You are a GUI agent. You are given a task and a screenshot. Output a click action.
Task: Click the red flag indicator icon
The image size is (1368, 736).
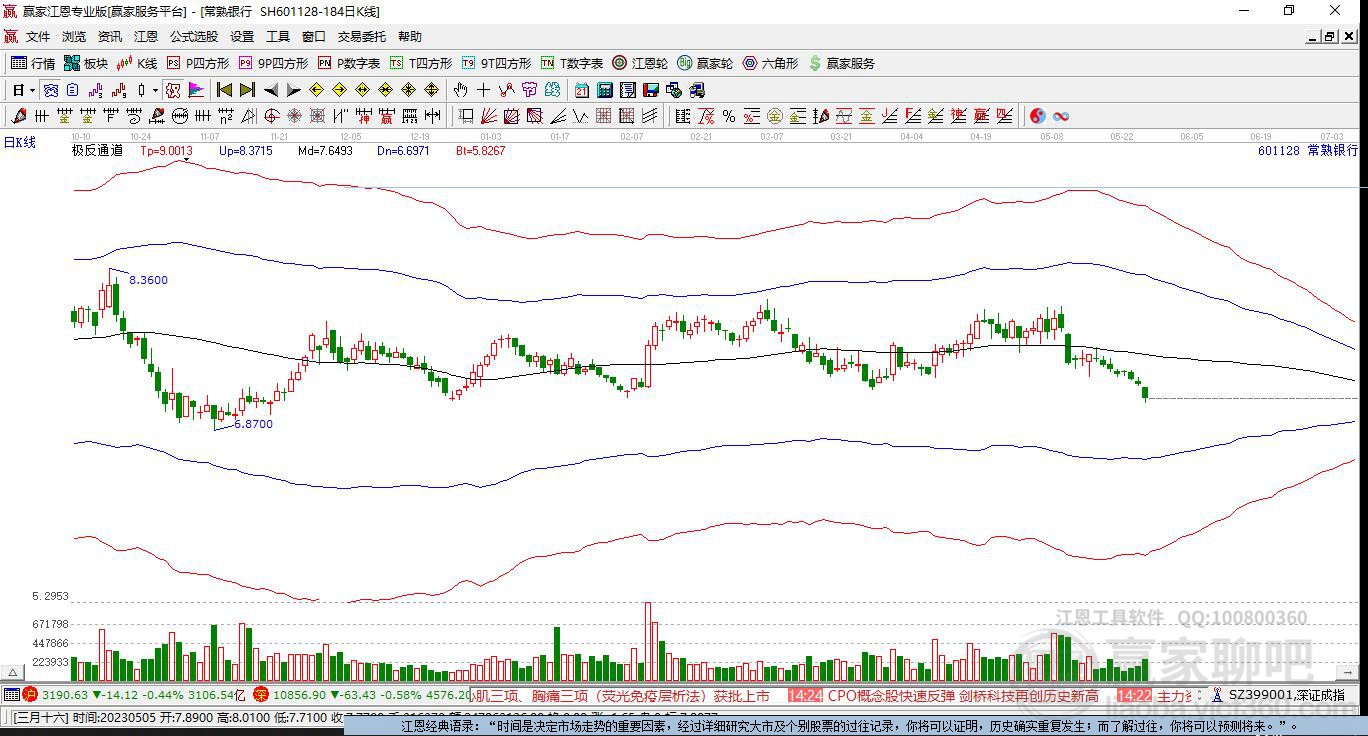(x=196, y=90)
